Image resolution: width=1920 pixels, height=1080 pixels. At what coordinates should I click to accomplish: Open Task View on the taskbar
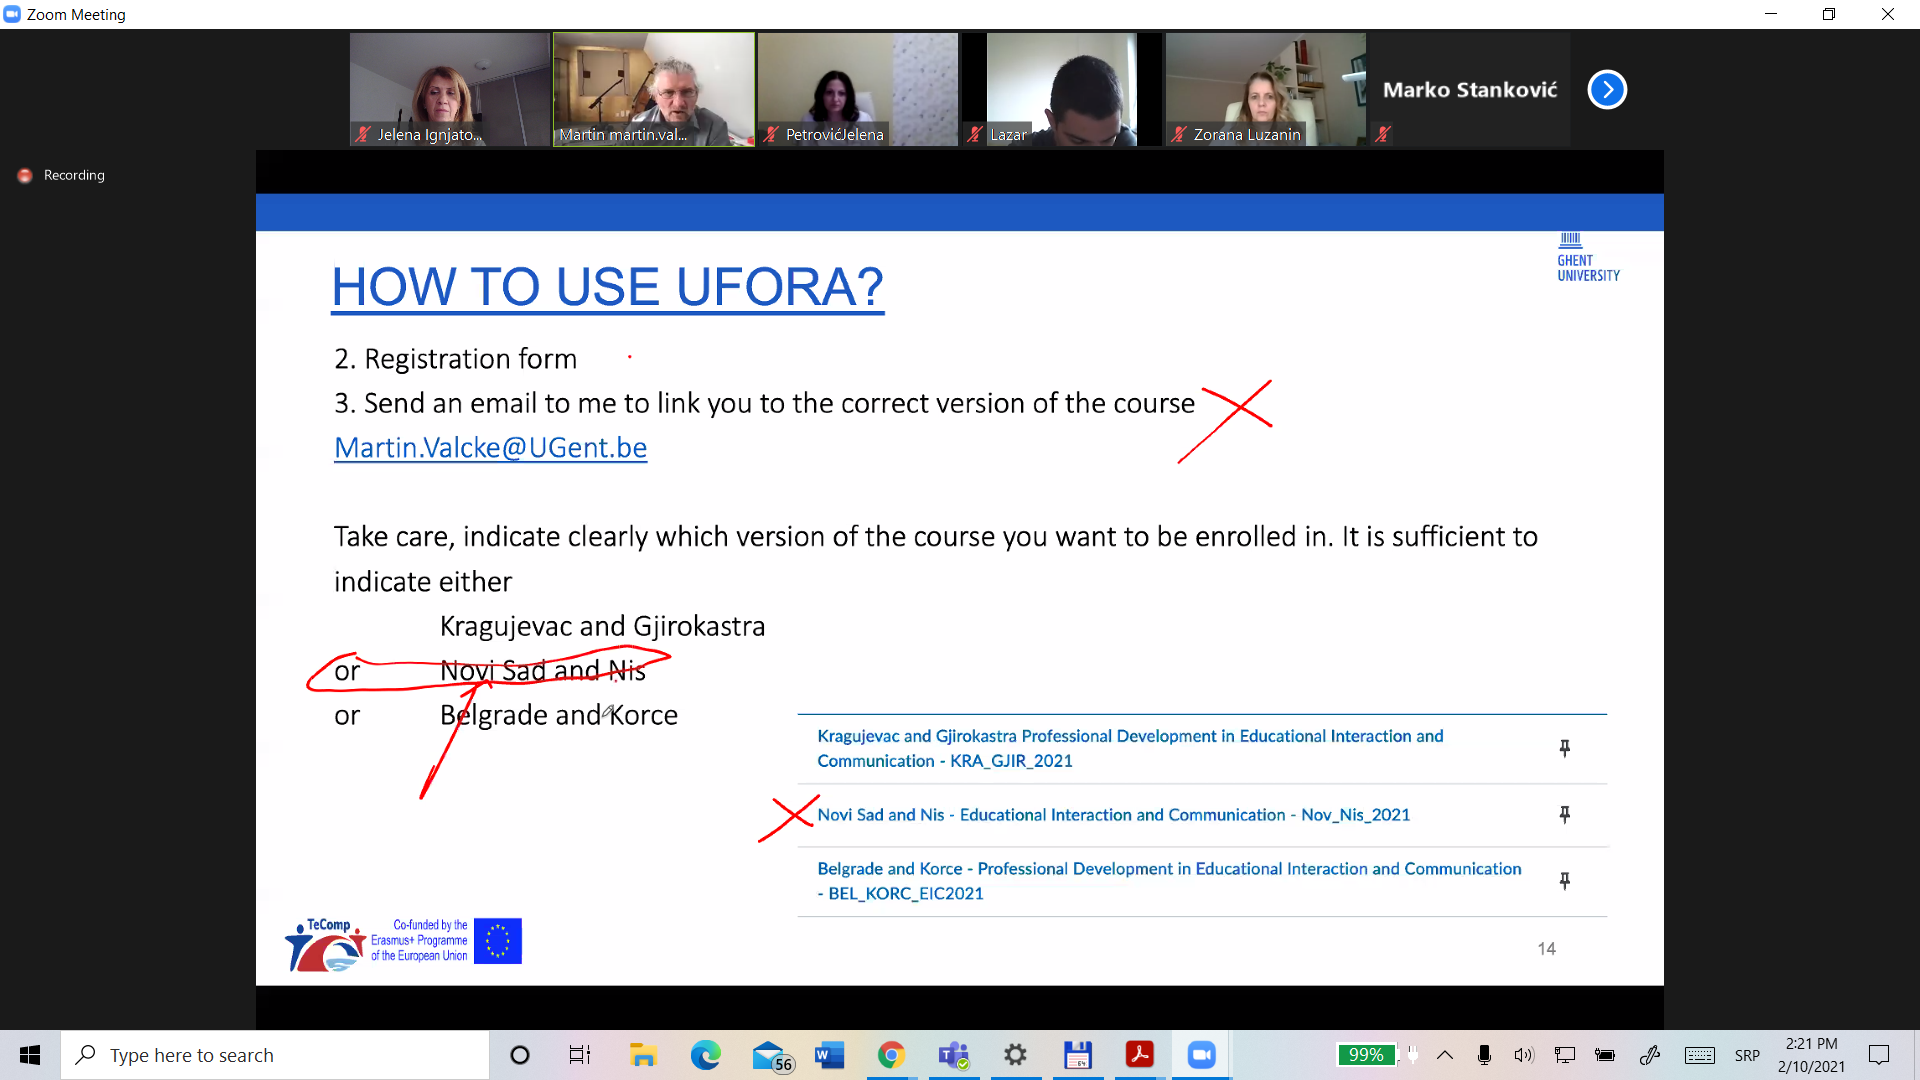coord(580,1055)
